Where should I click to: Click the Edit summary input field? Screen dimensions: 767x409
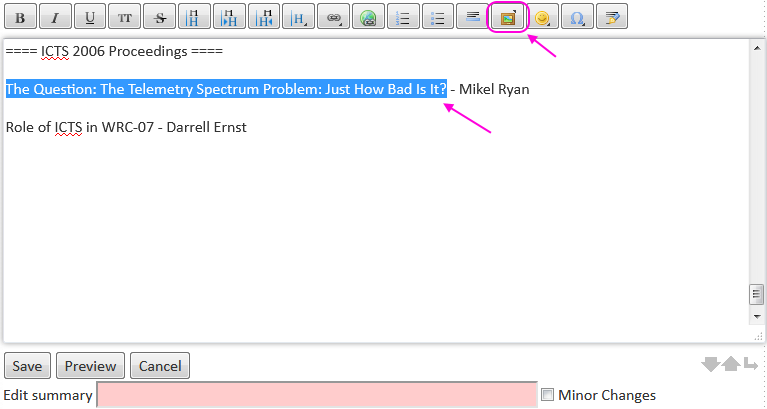(x=316, y=395)
